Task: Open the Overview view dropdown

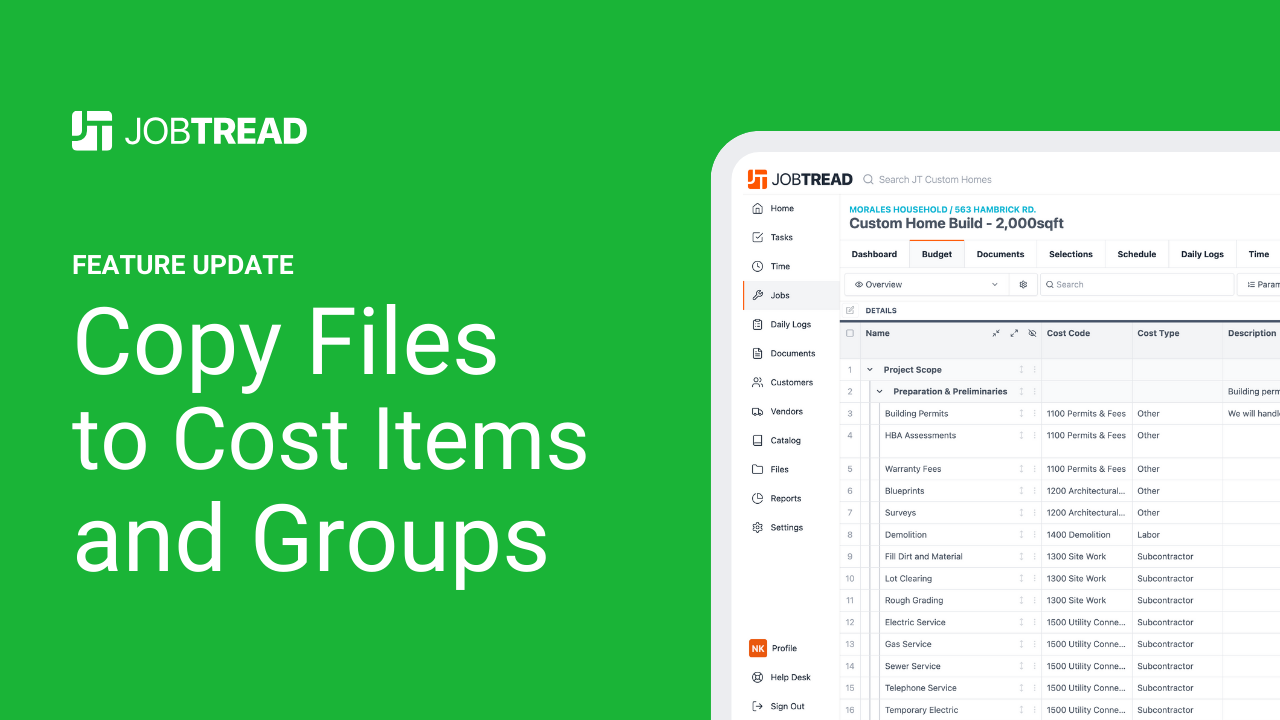Action: point(925,284)
